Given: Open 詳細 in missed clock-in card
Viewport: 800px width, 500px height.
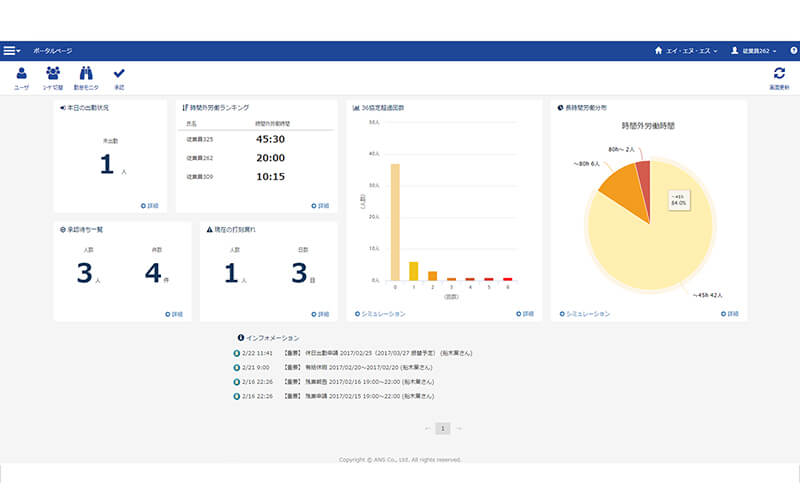Looking at the screenshot, I should [x=319, y=314].
